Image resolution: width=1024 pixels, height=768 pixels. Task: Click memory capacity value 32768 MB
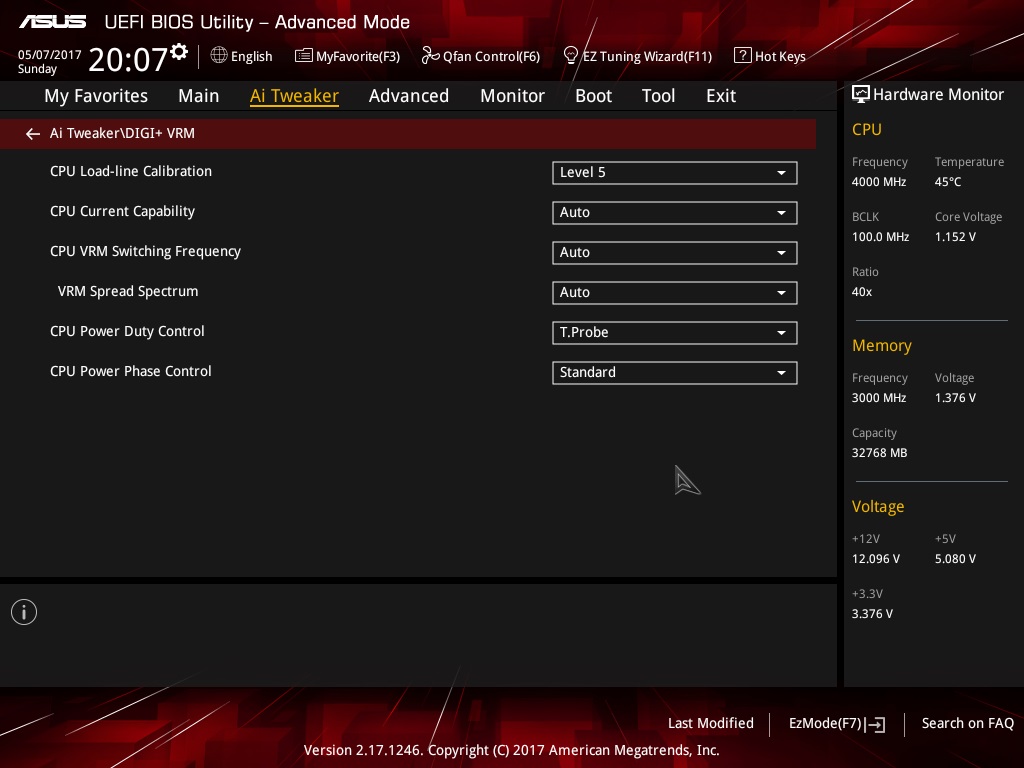point(879,453)
